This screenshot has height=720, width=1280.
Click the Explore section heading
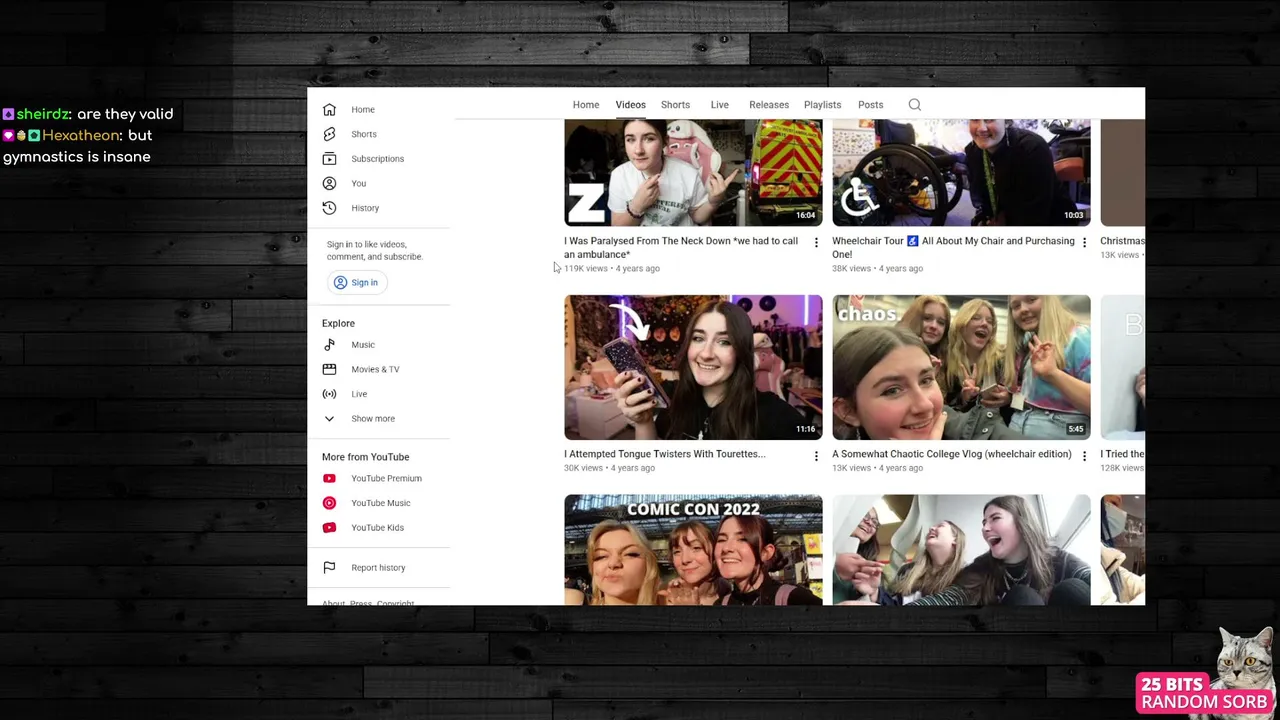point(338,323)
